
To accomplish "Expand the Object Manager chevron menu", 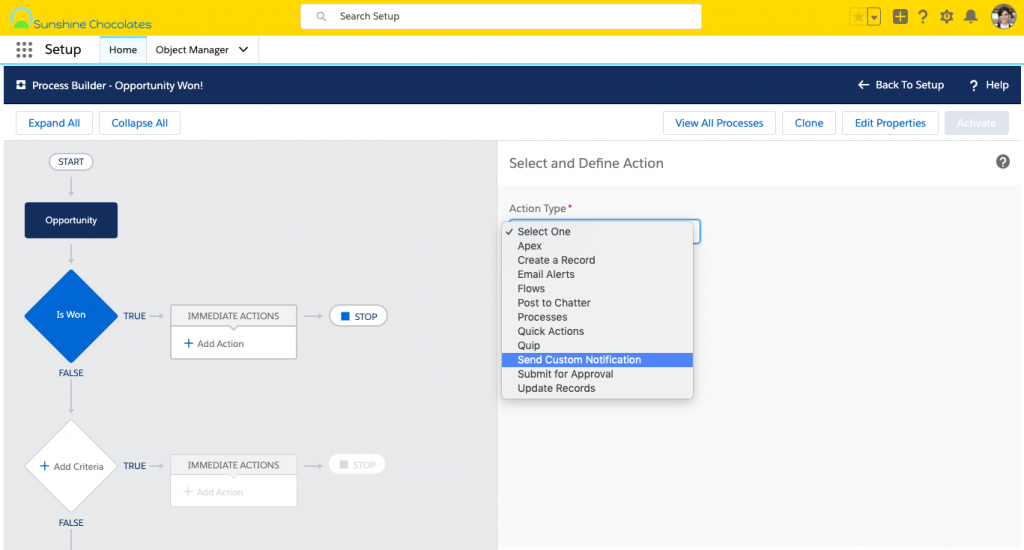I will (x=244, y=50).
